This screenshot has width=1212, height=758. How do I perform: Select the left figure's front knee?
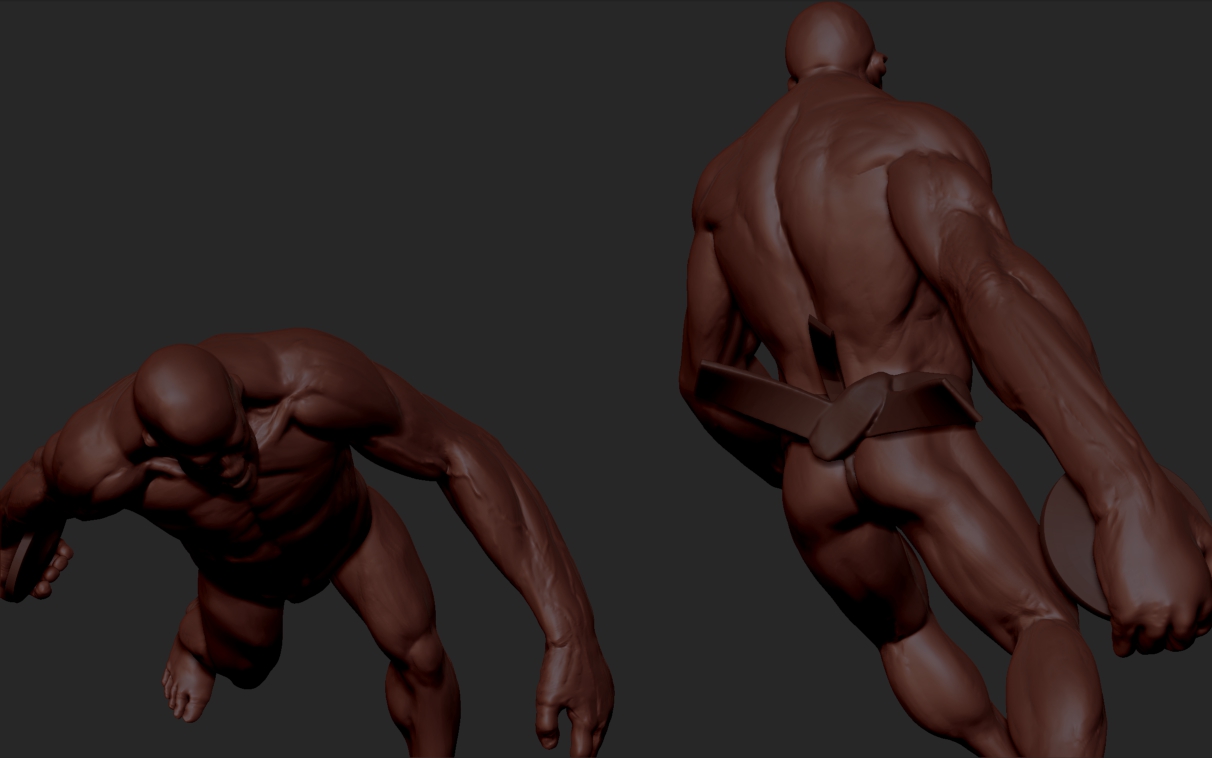point(423,660)
